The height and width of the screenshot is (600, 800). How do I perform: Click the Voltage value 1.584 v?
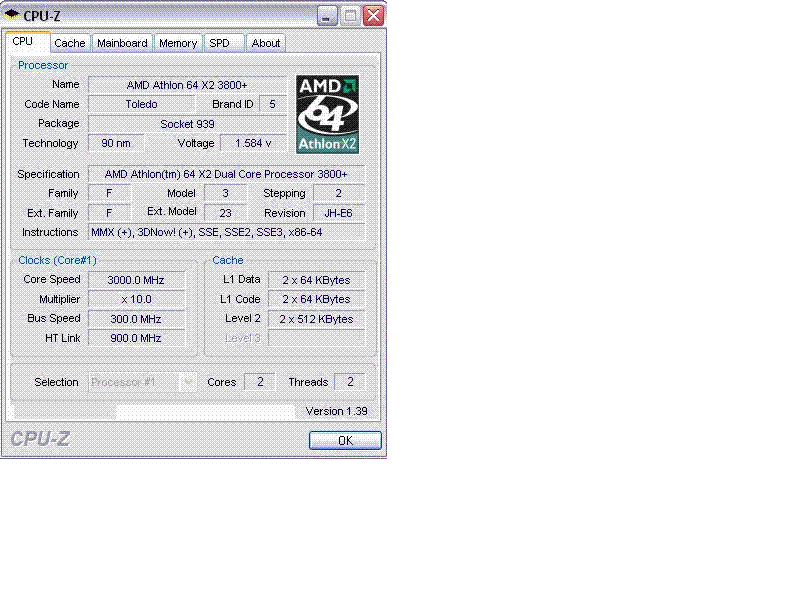click(254, 143)
